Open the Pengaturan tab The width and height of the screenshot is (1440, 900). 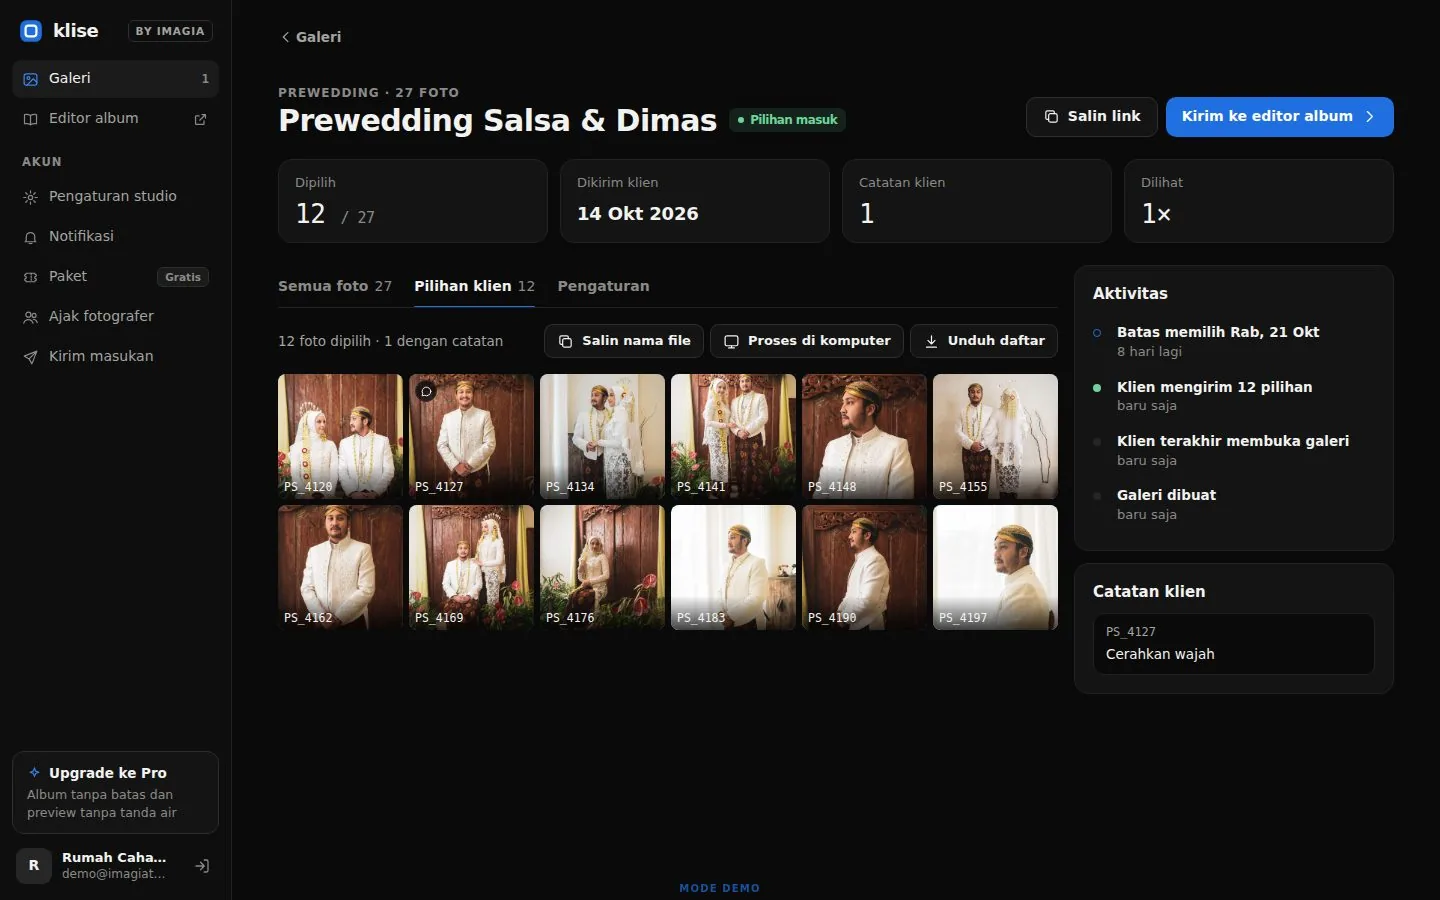[603, 286]
